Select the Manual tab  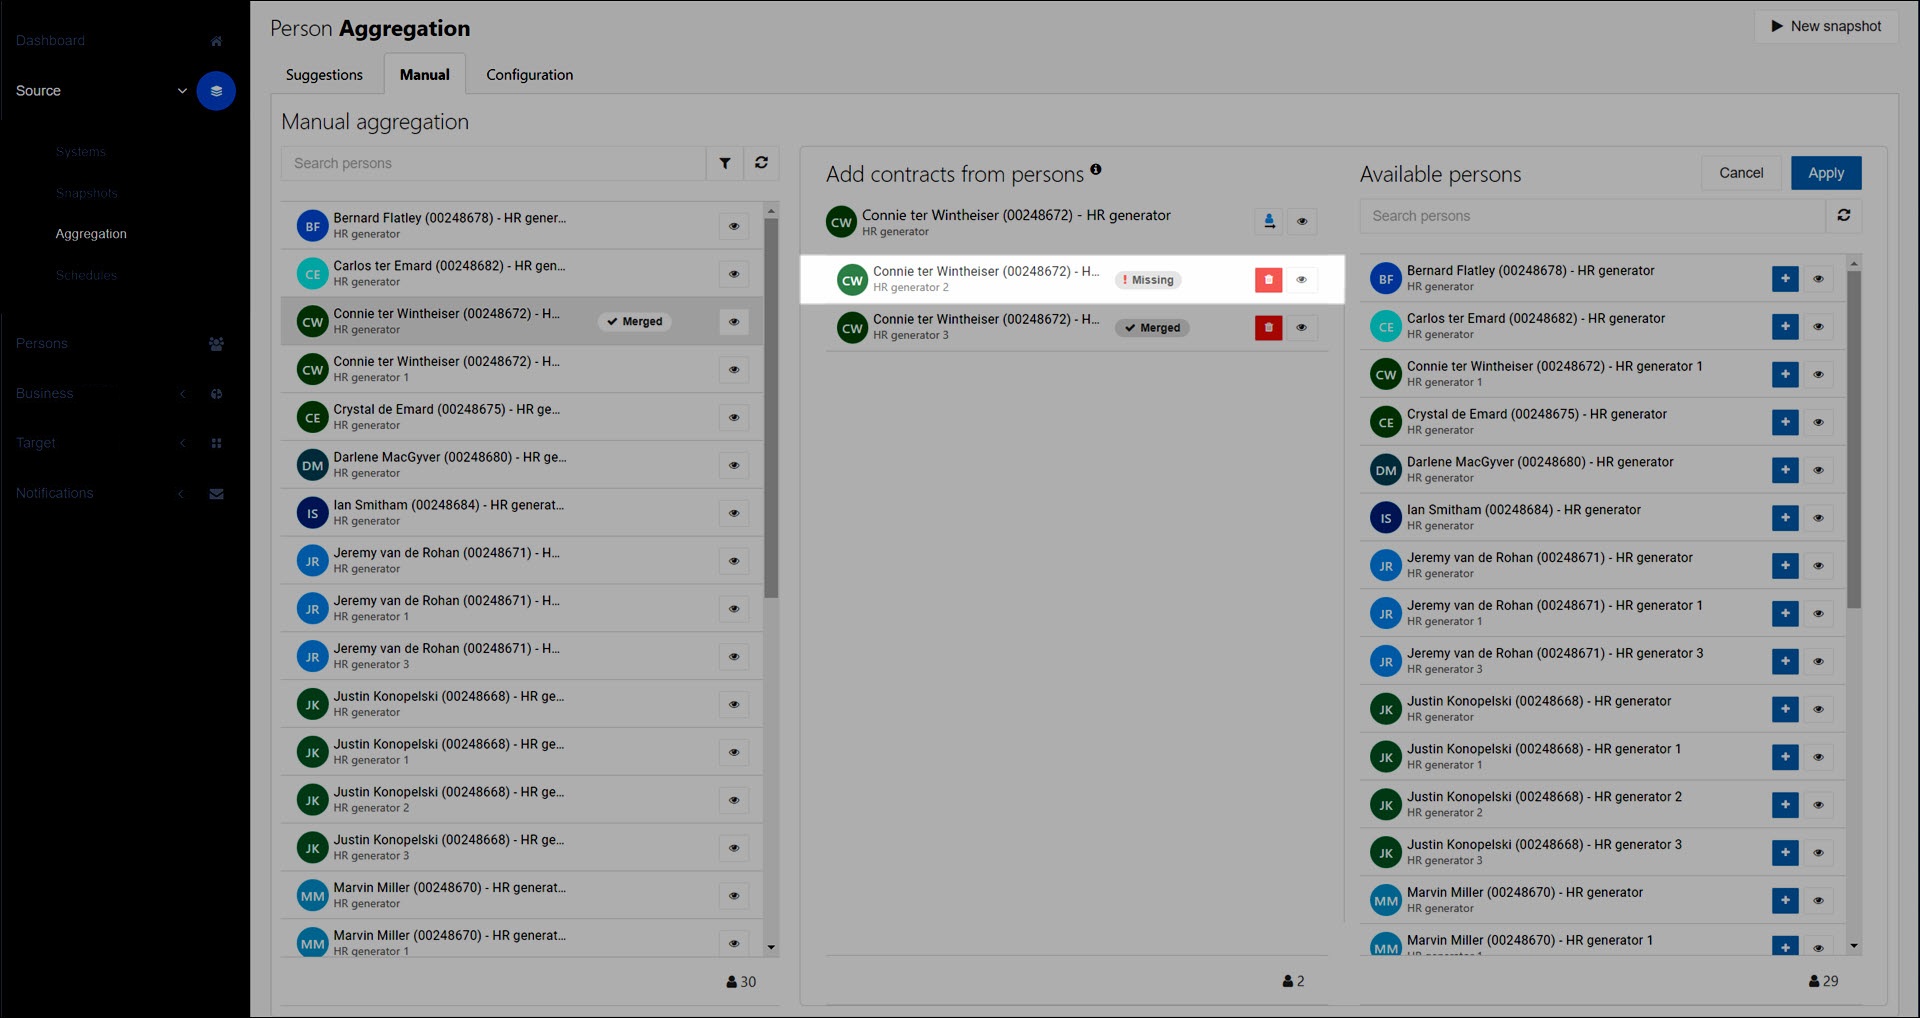click(x=425, y=75)
